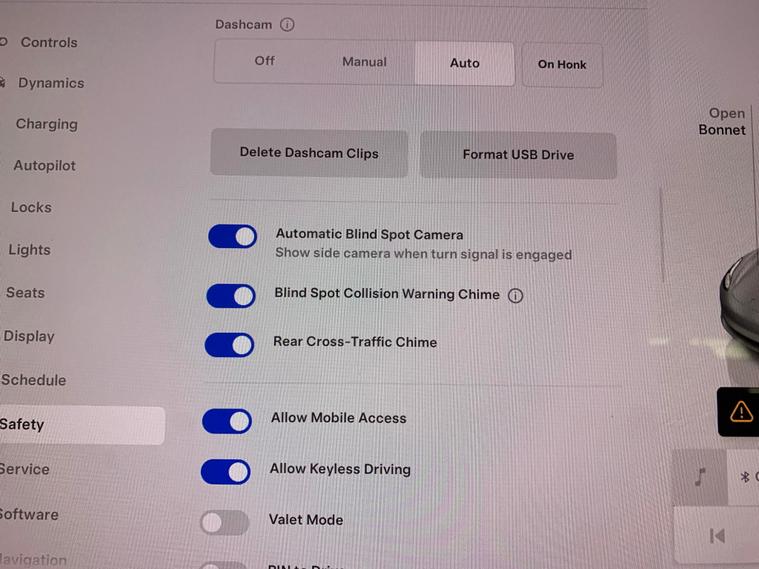This screenshot has width=759, height=569.
Task: Select Manual dashcam mode
Action: click(x=364, y=62)
